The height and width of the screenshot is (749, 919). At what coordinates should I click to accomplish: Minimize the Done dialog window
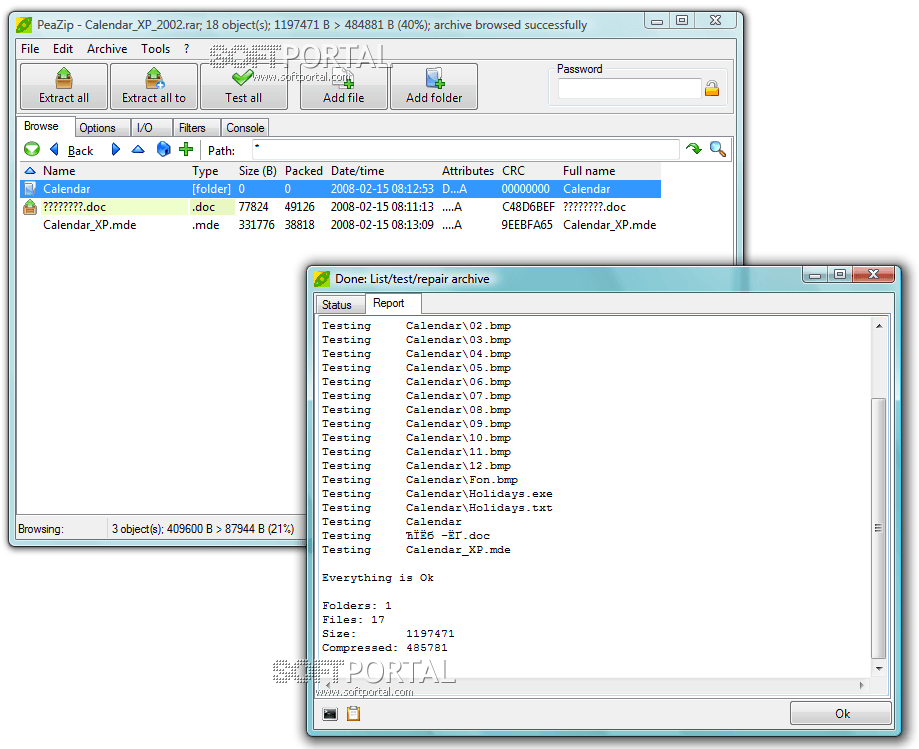tap(815, 274)
